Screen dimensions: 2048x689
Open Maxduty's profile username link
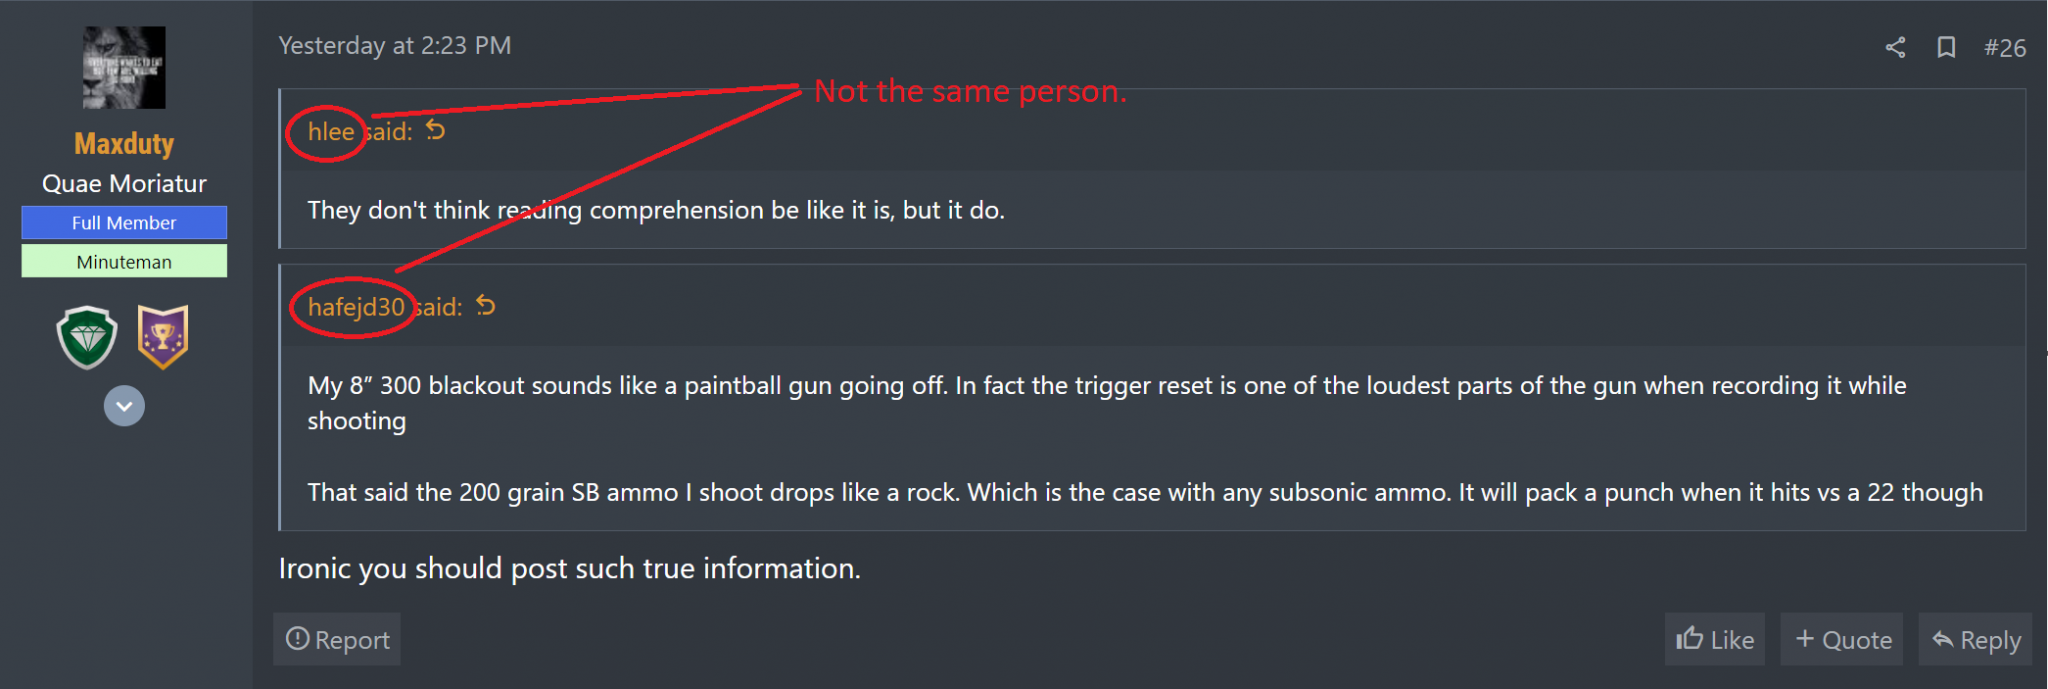124,144
